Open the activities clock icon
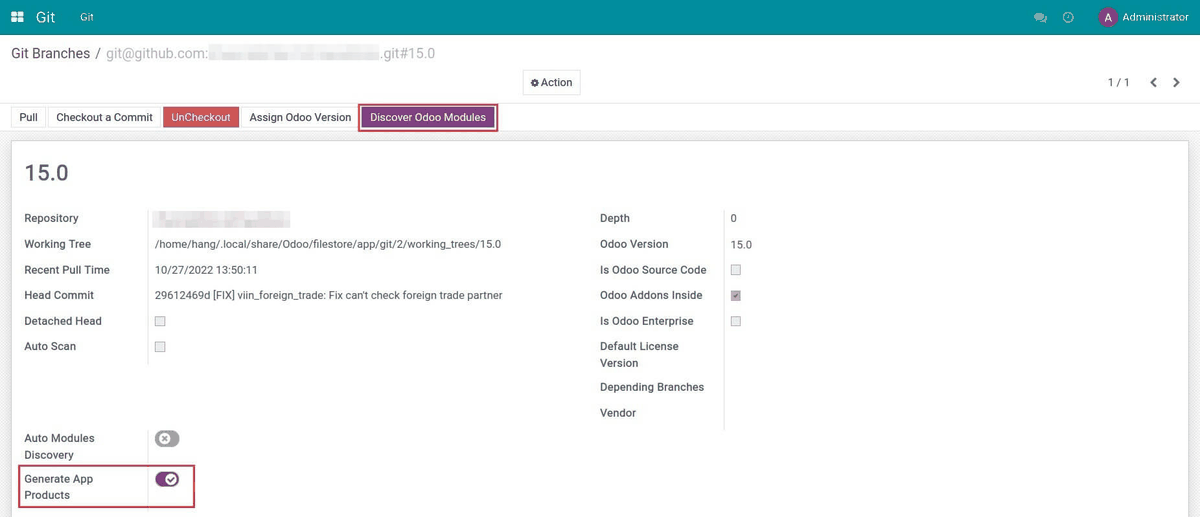Viewport: 1200px width, 517px height. [x=1068, y=17]
